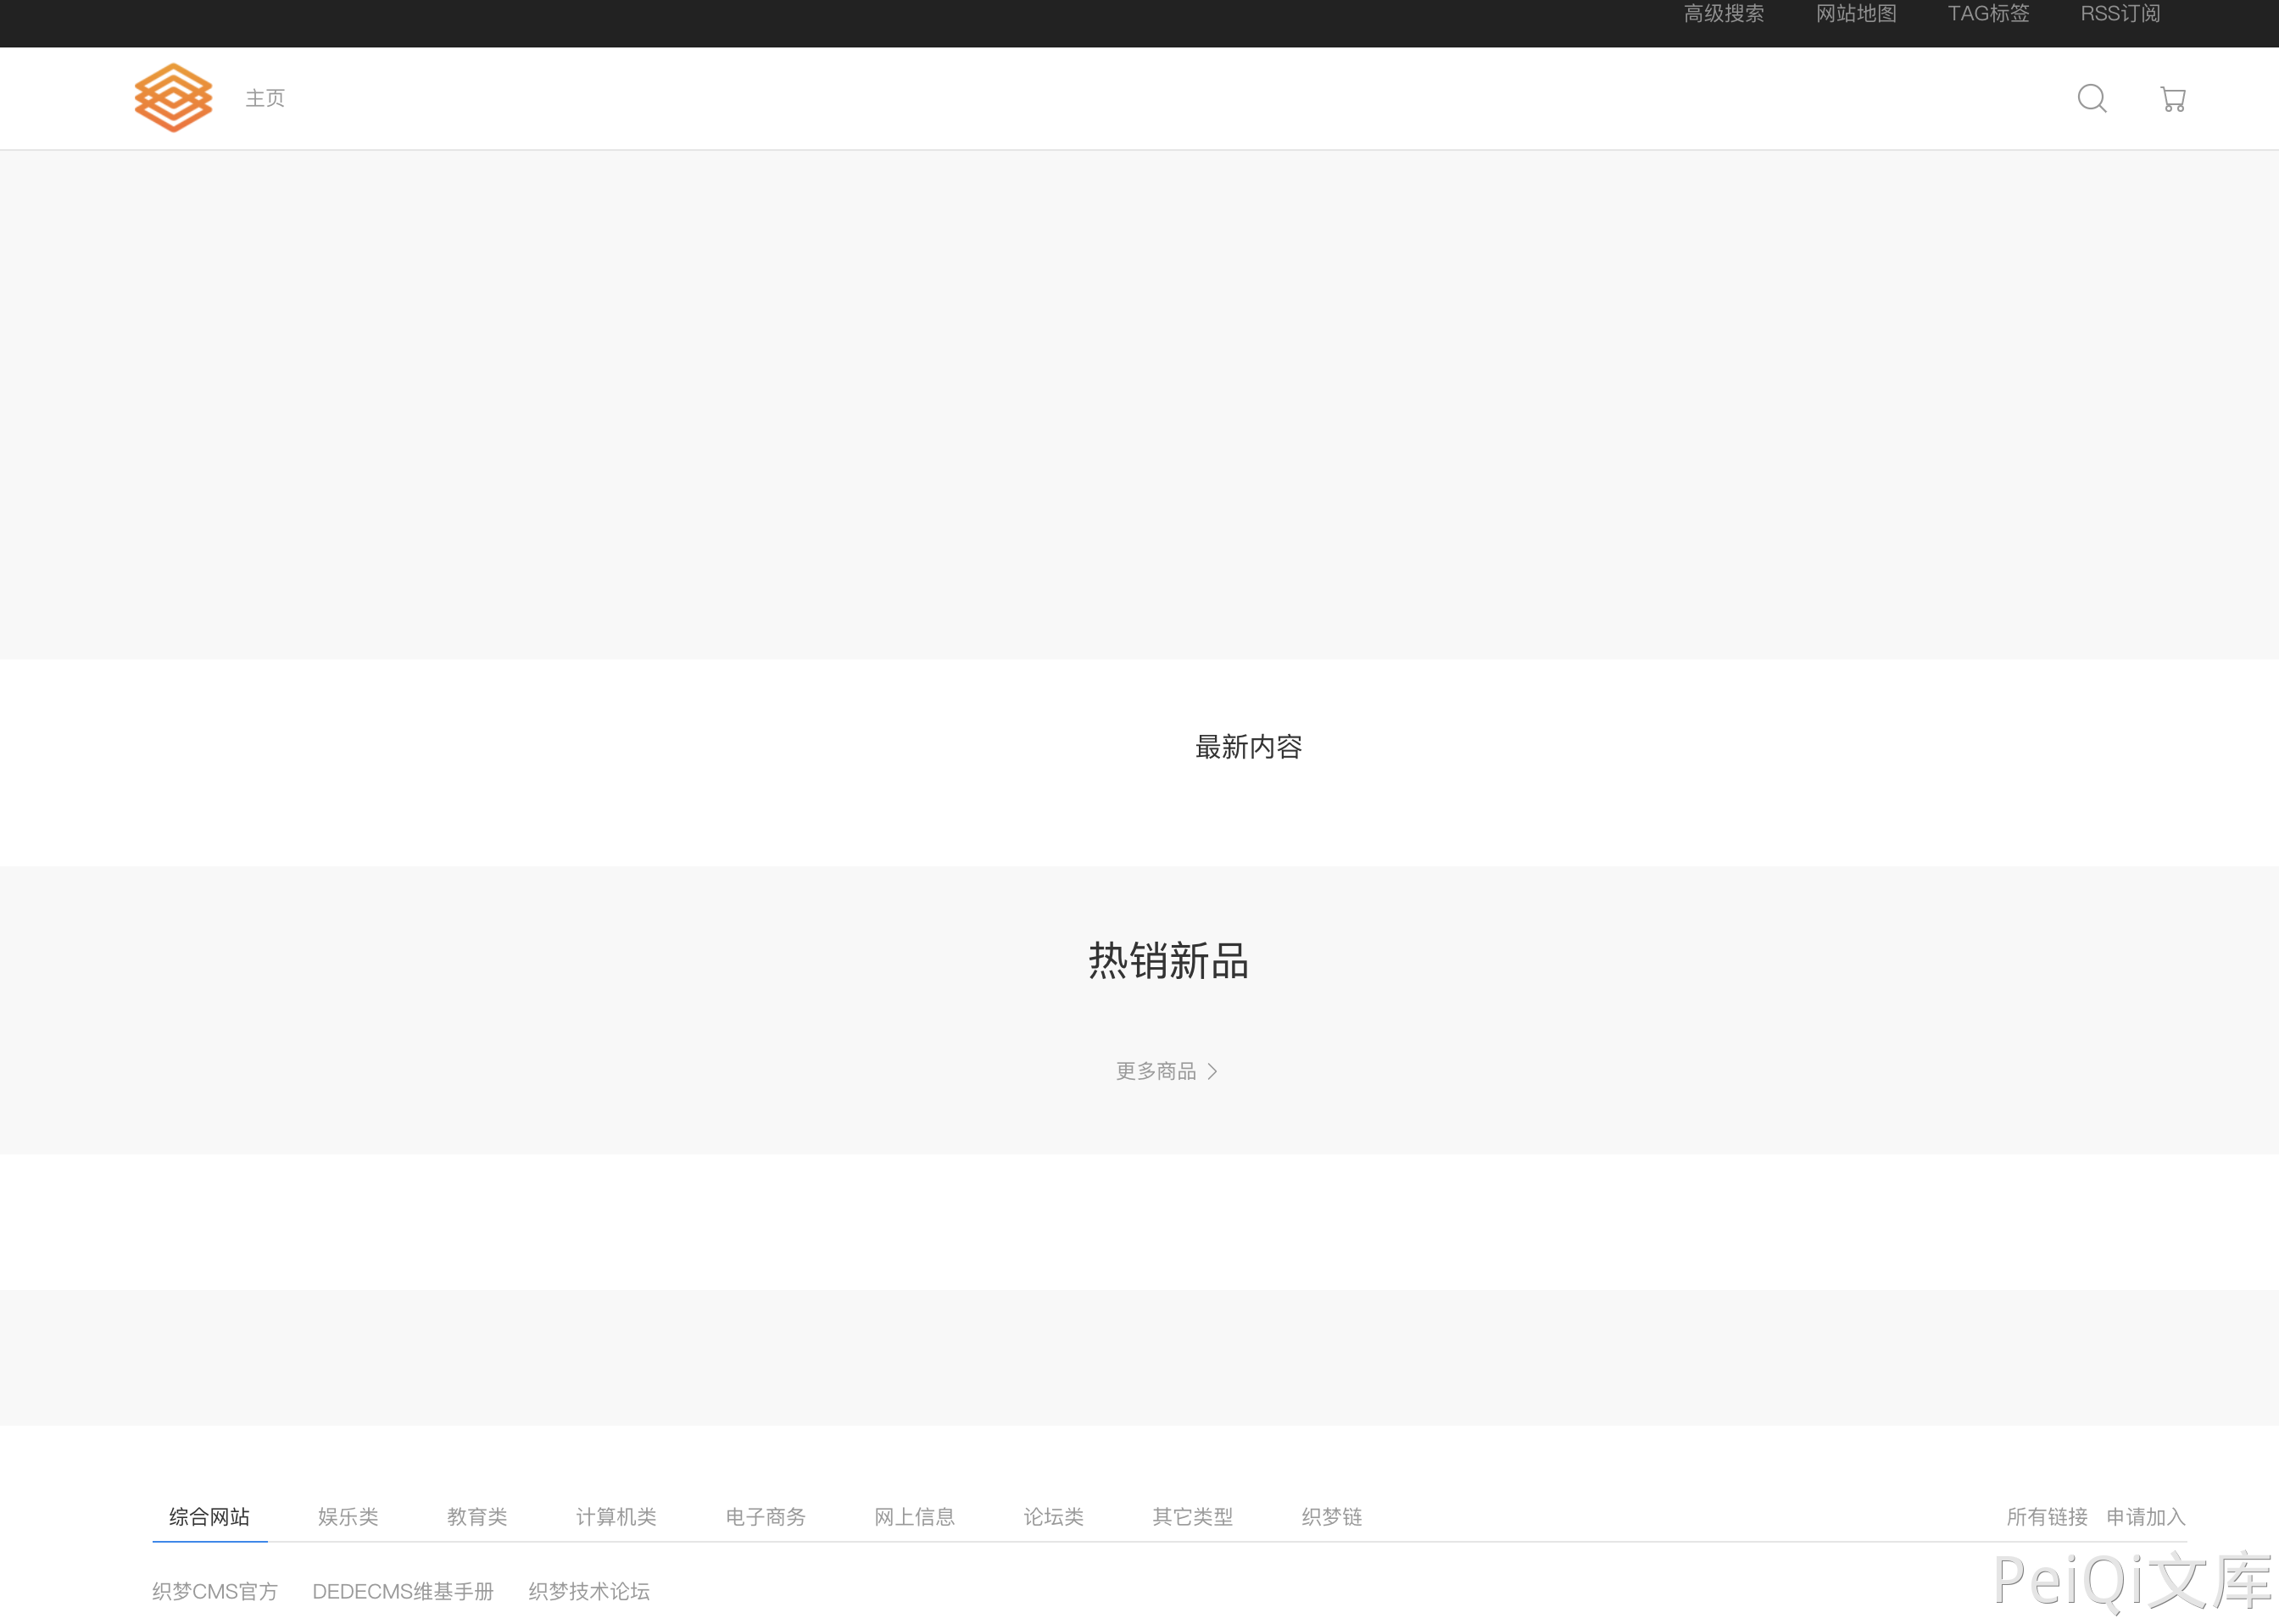Screen dimensions: 2279x1624
Task: Switch to 综合网站 tab
Action: (x=209, y=1516)
